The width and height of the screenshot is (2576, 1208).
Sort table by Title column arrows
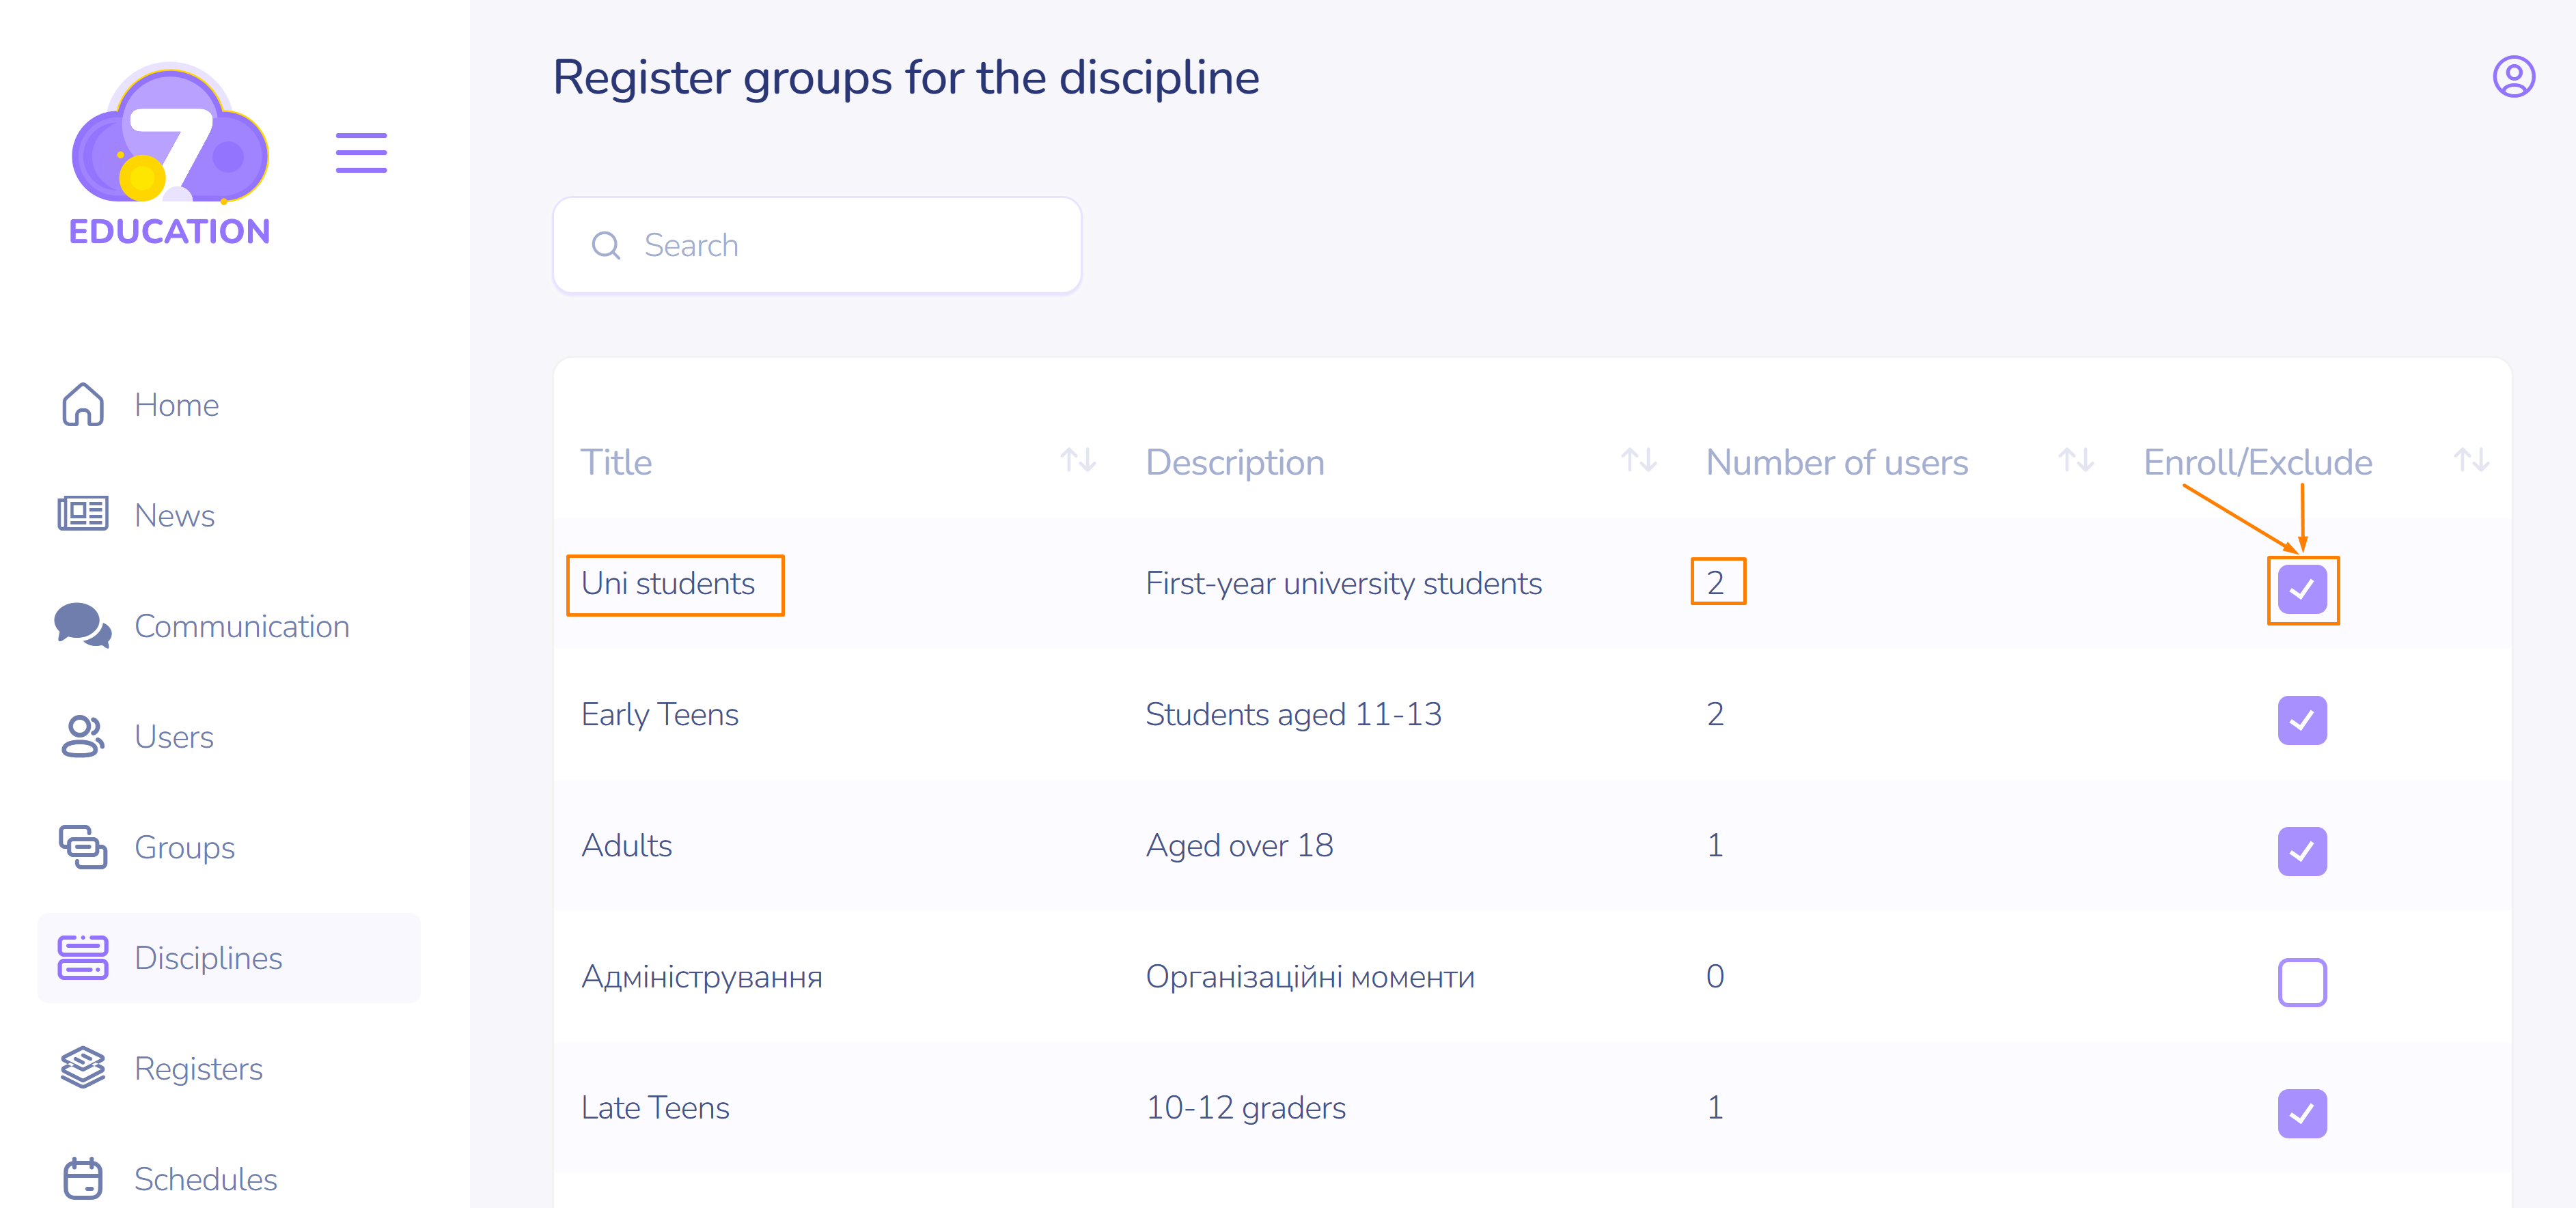1077,461
